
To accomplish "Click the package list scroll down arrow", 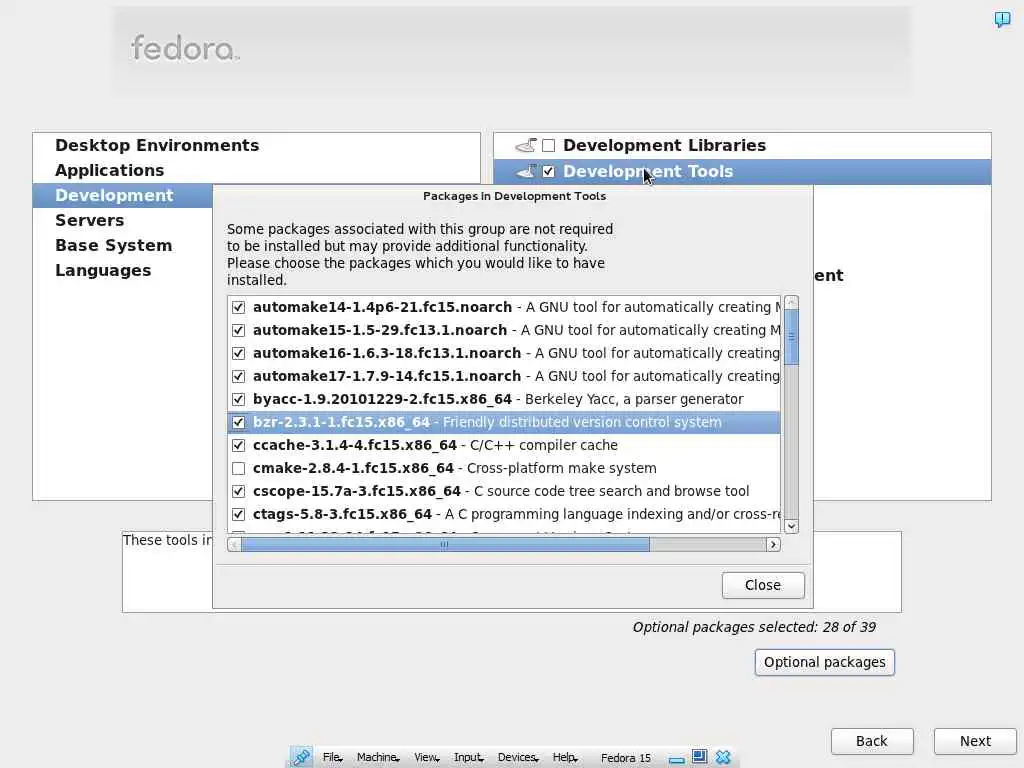I will click(791, 526).
